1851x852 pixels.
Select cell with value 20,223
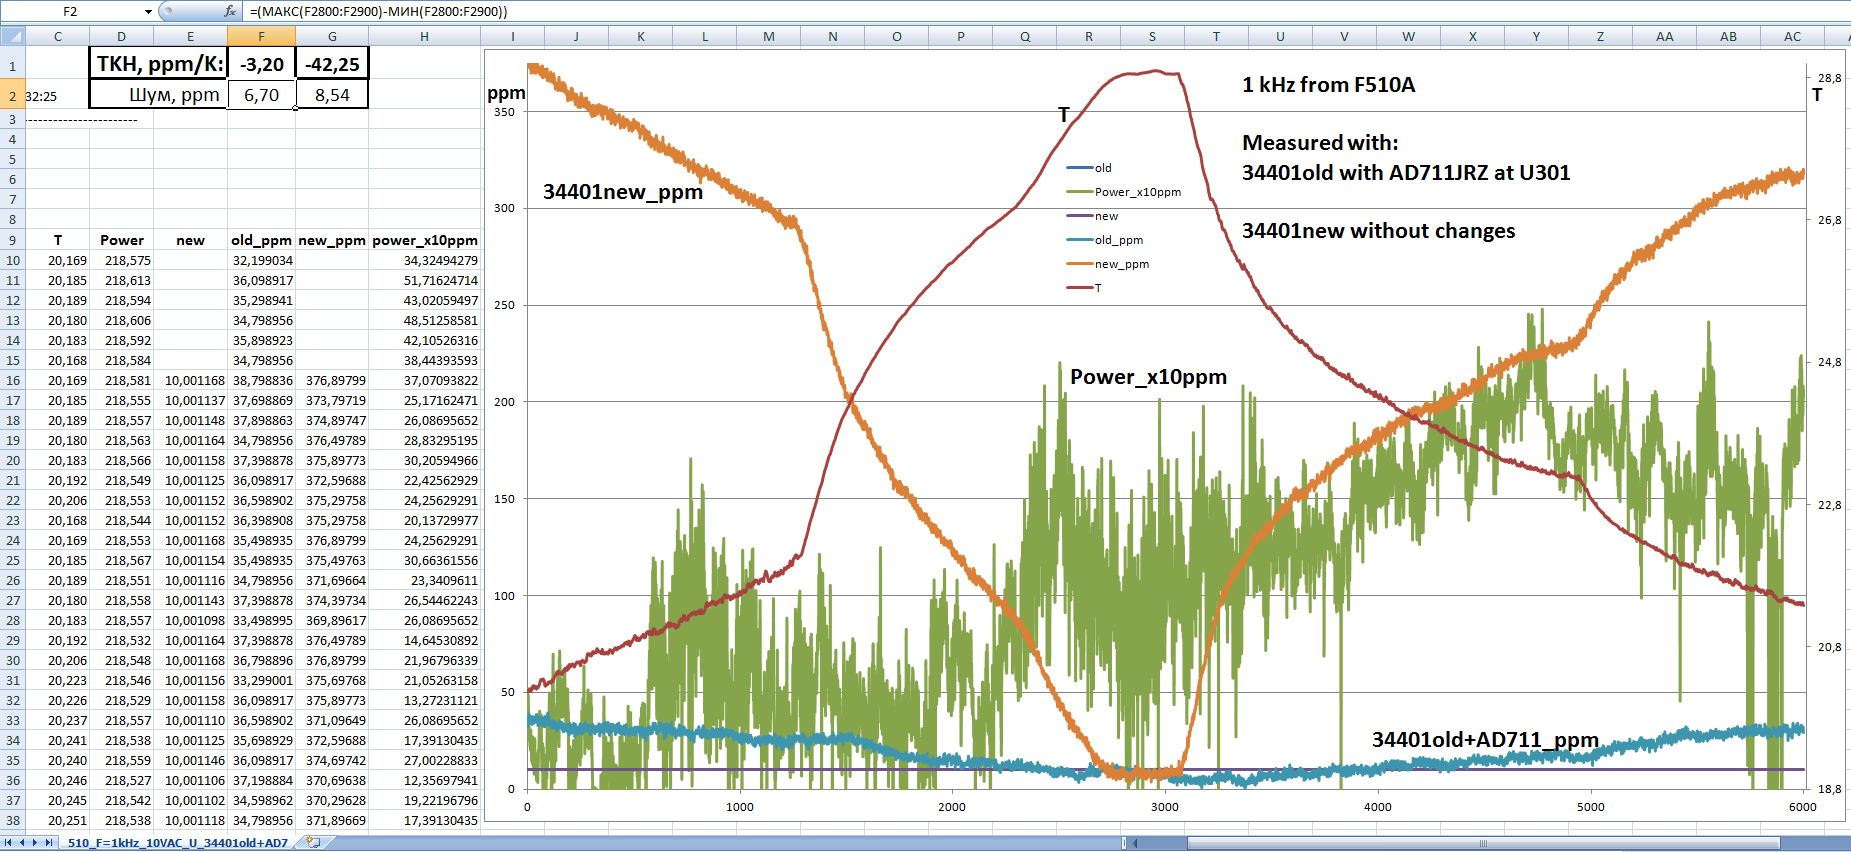point(58,680)
